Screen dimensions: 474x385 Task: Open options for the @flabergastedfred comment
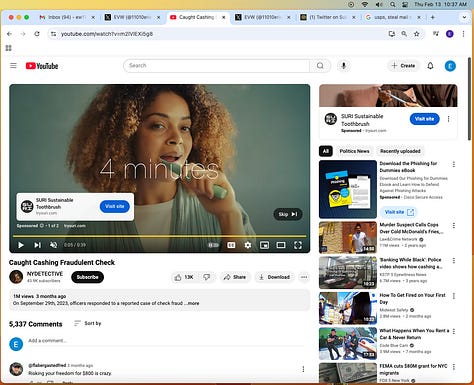pyautogui.click(x=303, y=369)
